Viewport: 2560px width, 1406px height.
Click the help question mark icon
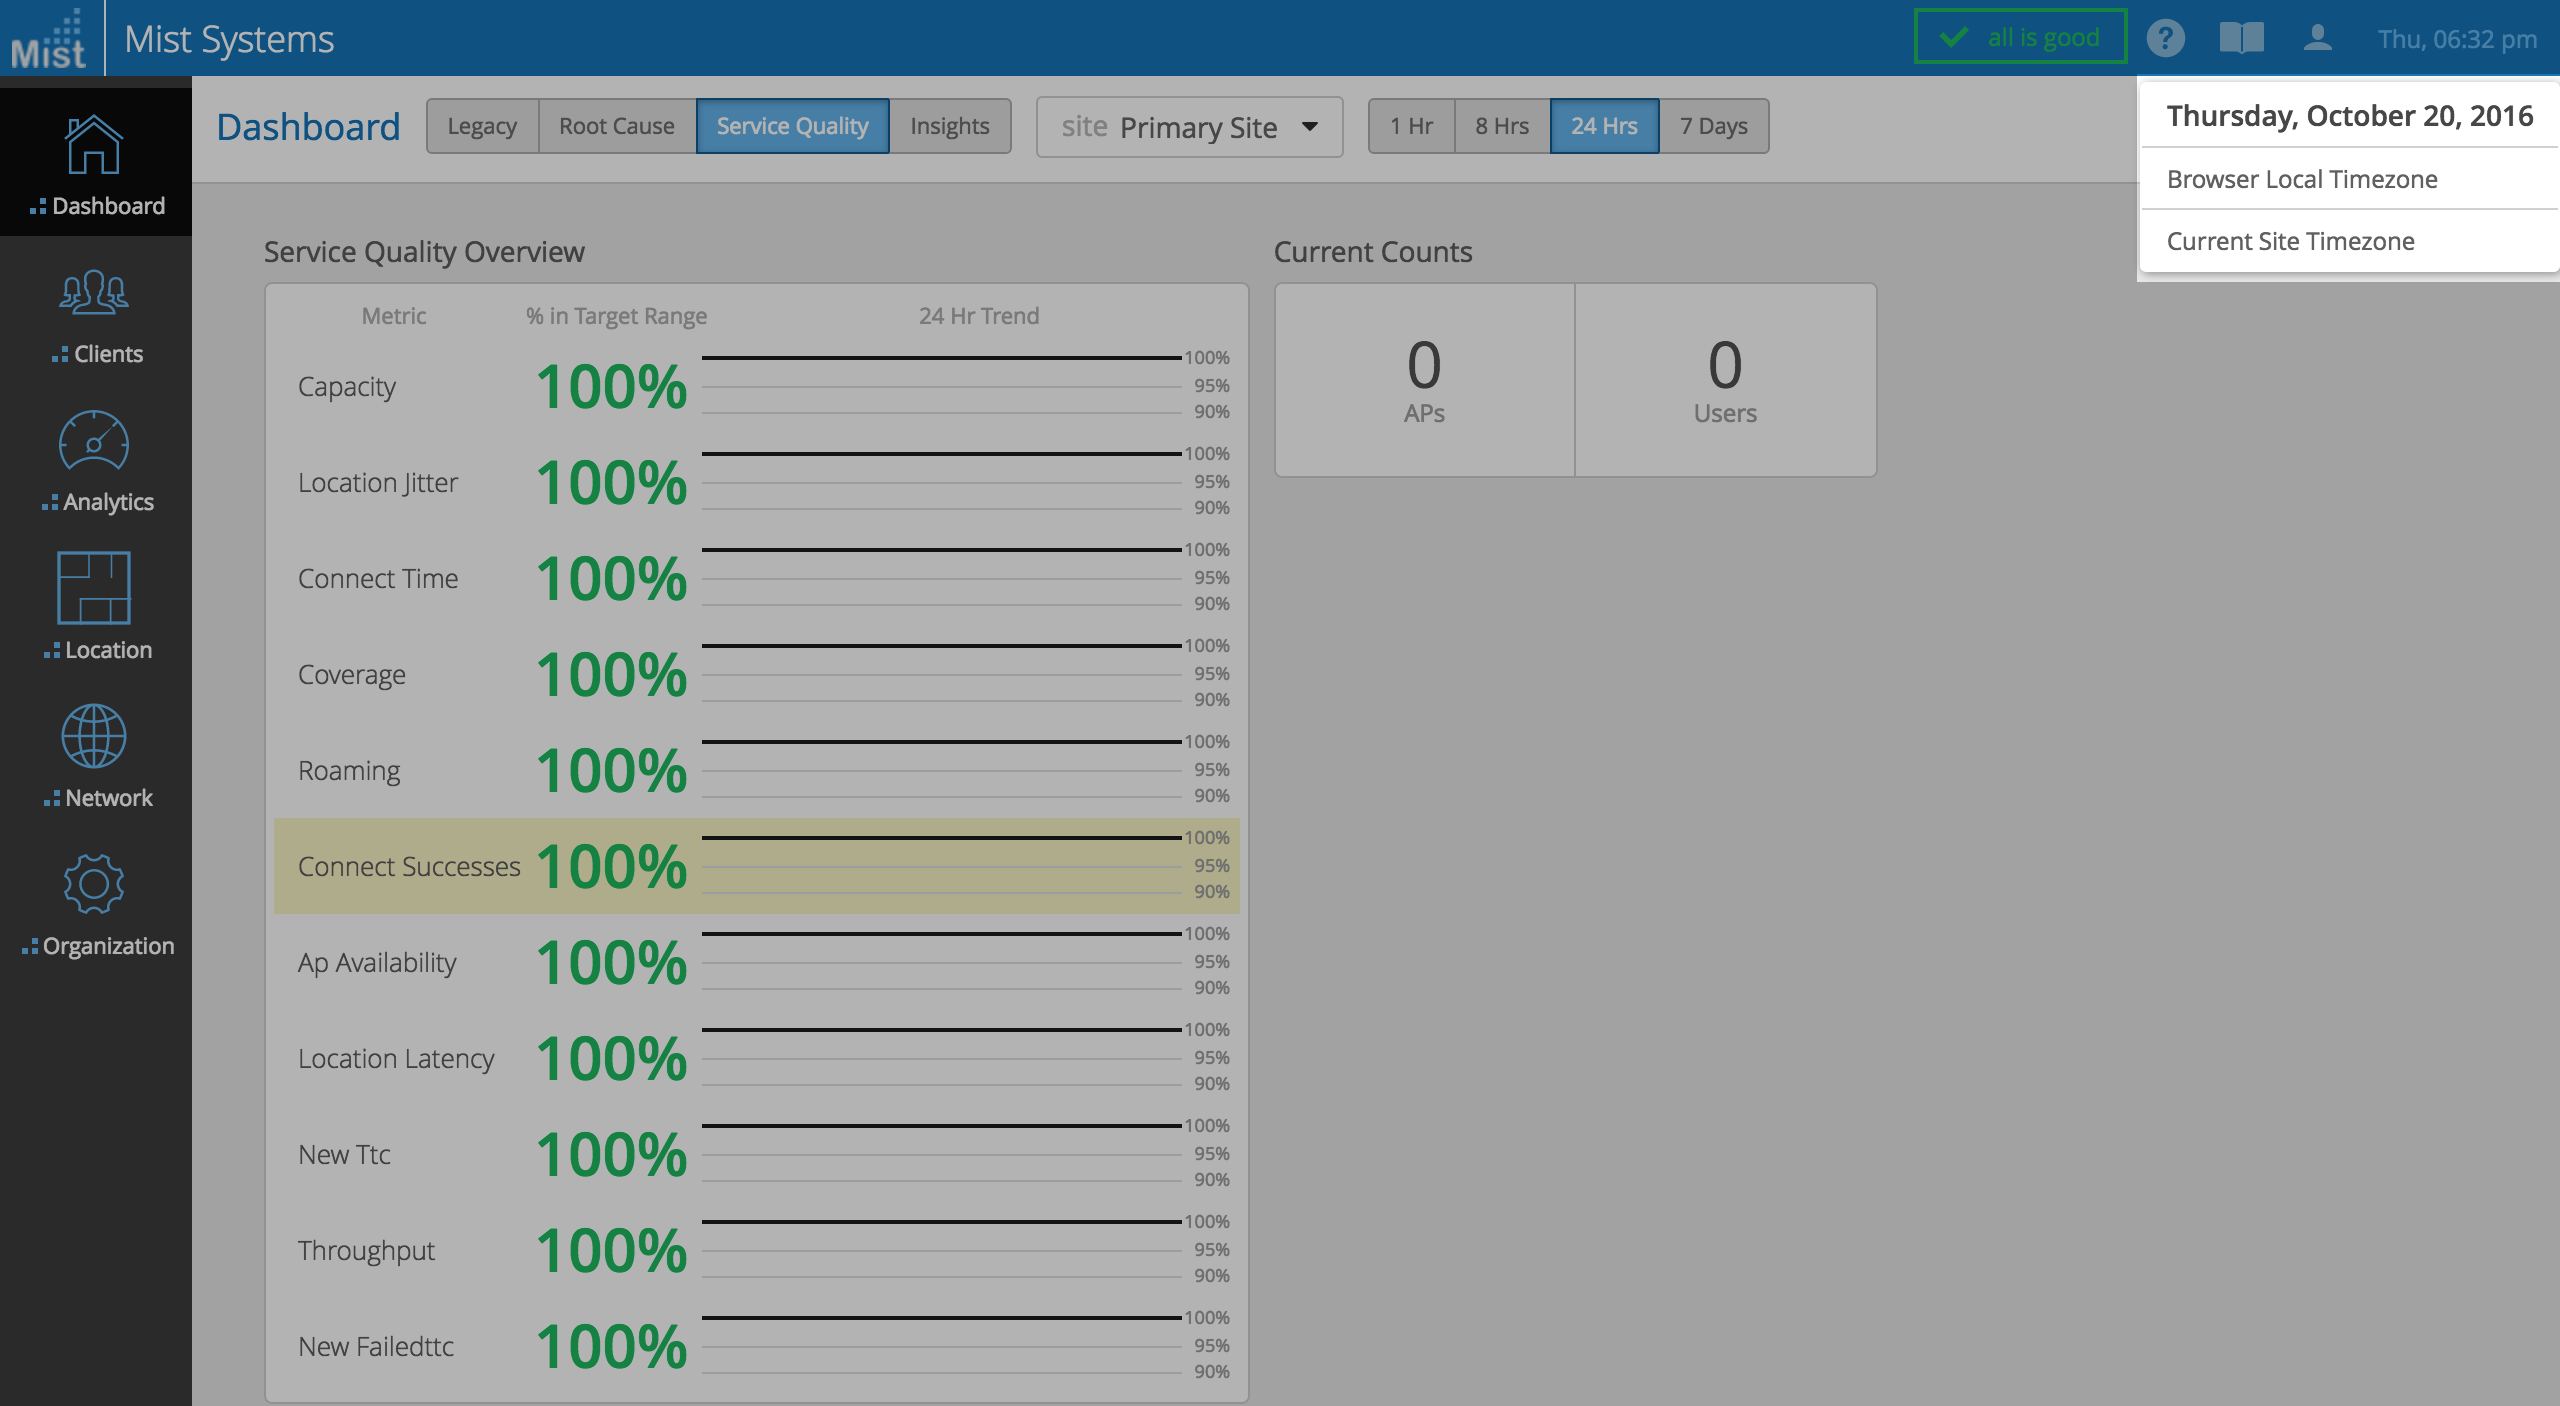[2165, 39]
